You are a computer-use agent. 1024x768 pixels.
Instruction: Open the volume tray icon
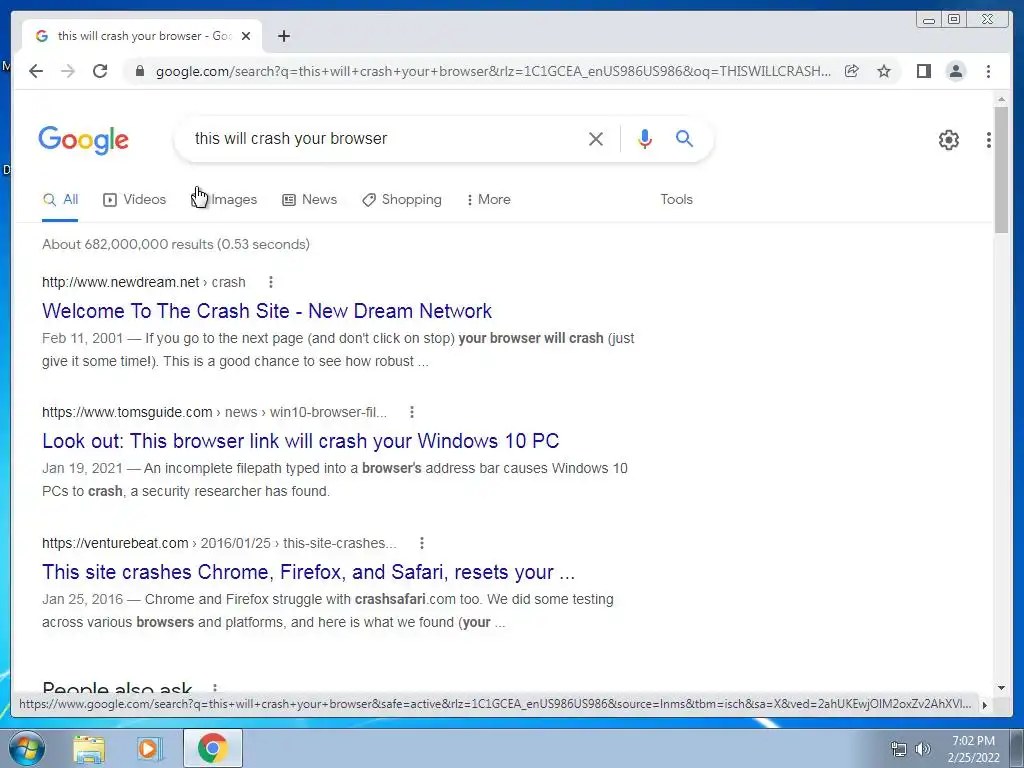point(922,749)
